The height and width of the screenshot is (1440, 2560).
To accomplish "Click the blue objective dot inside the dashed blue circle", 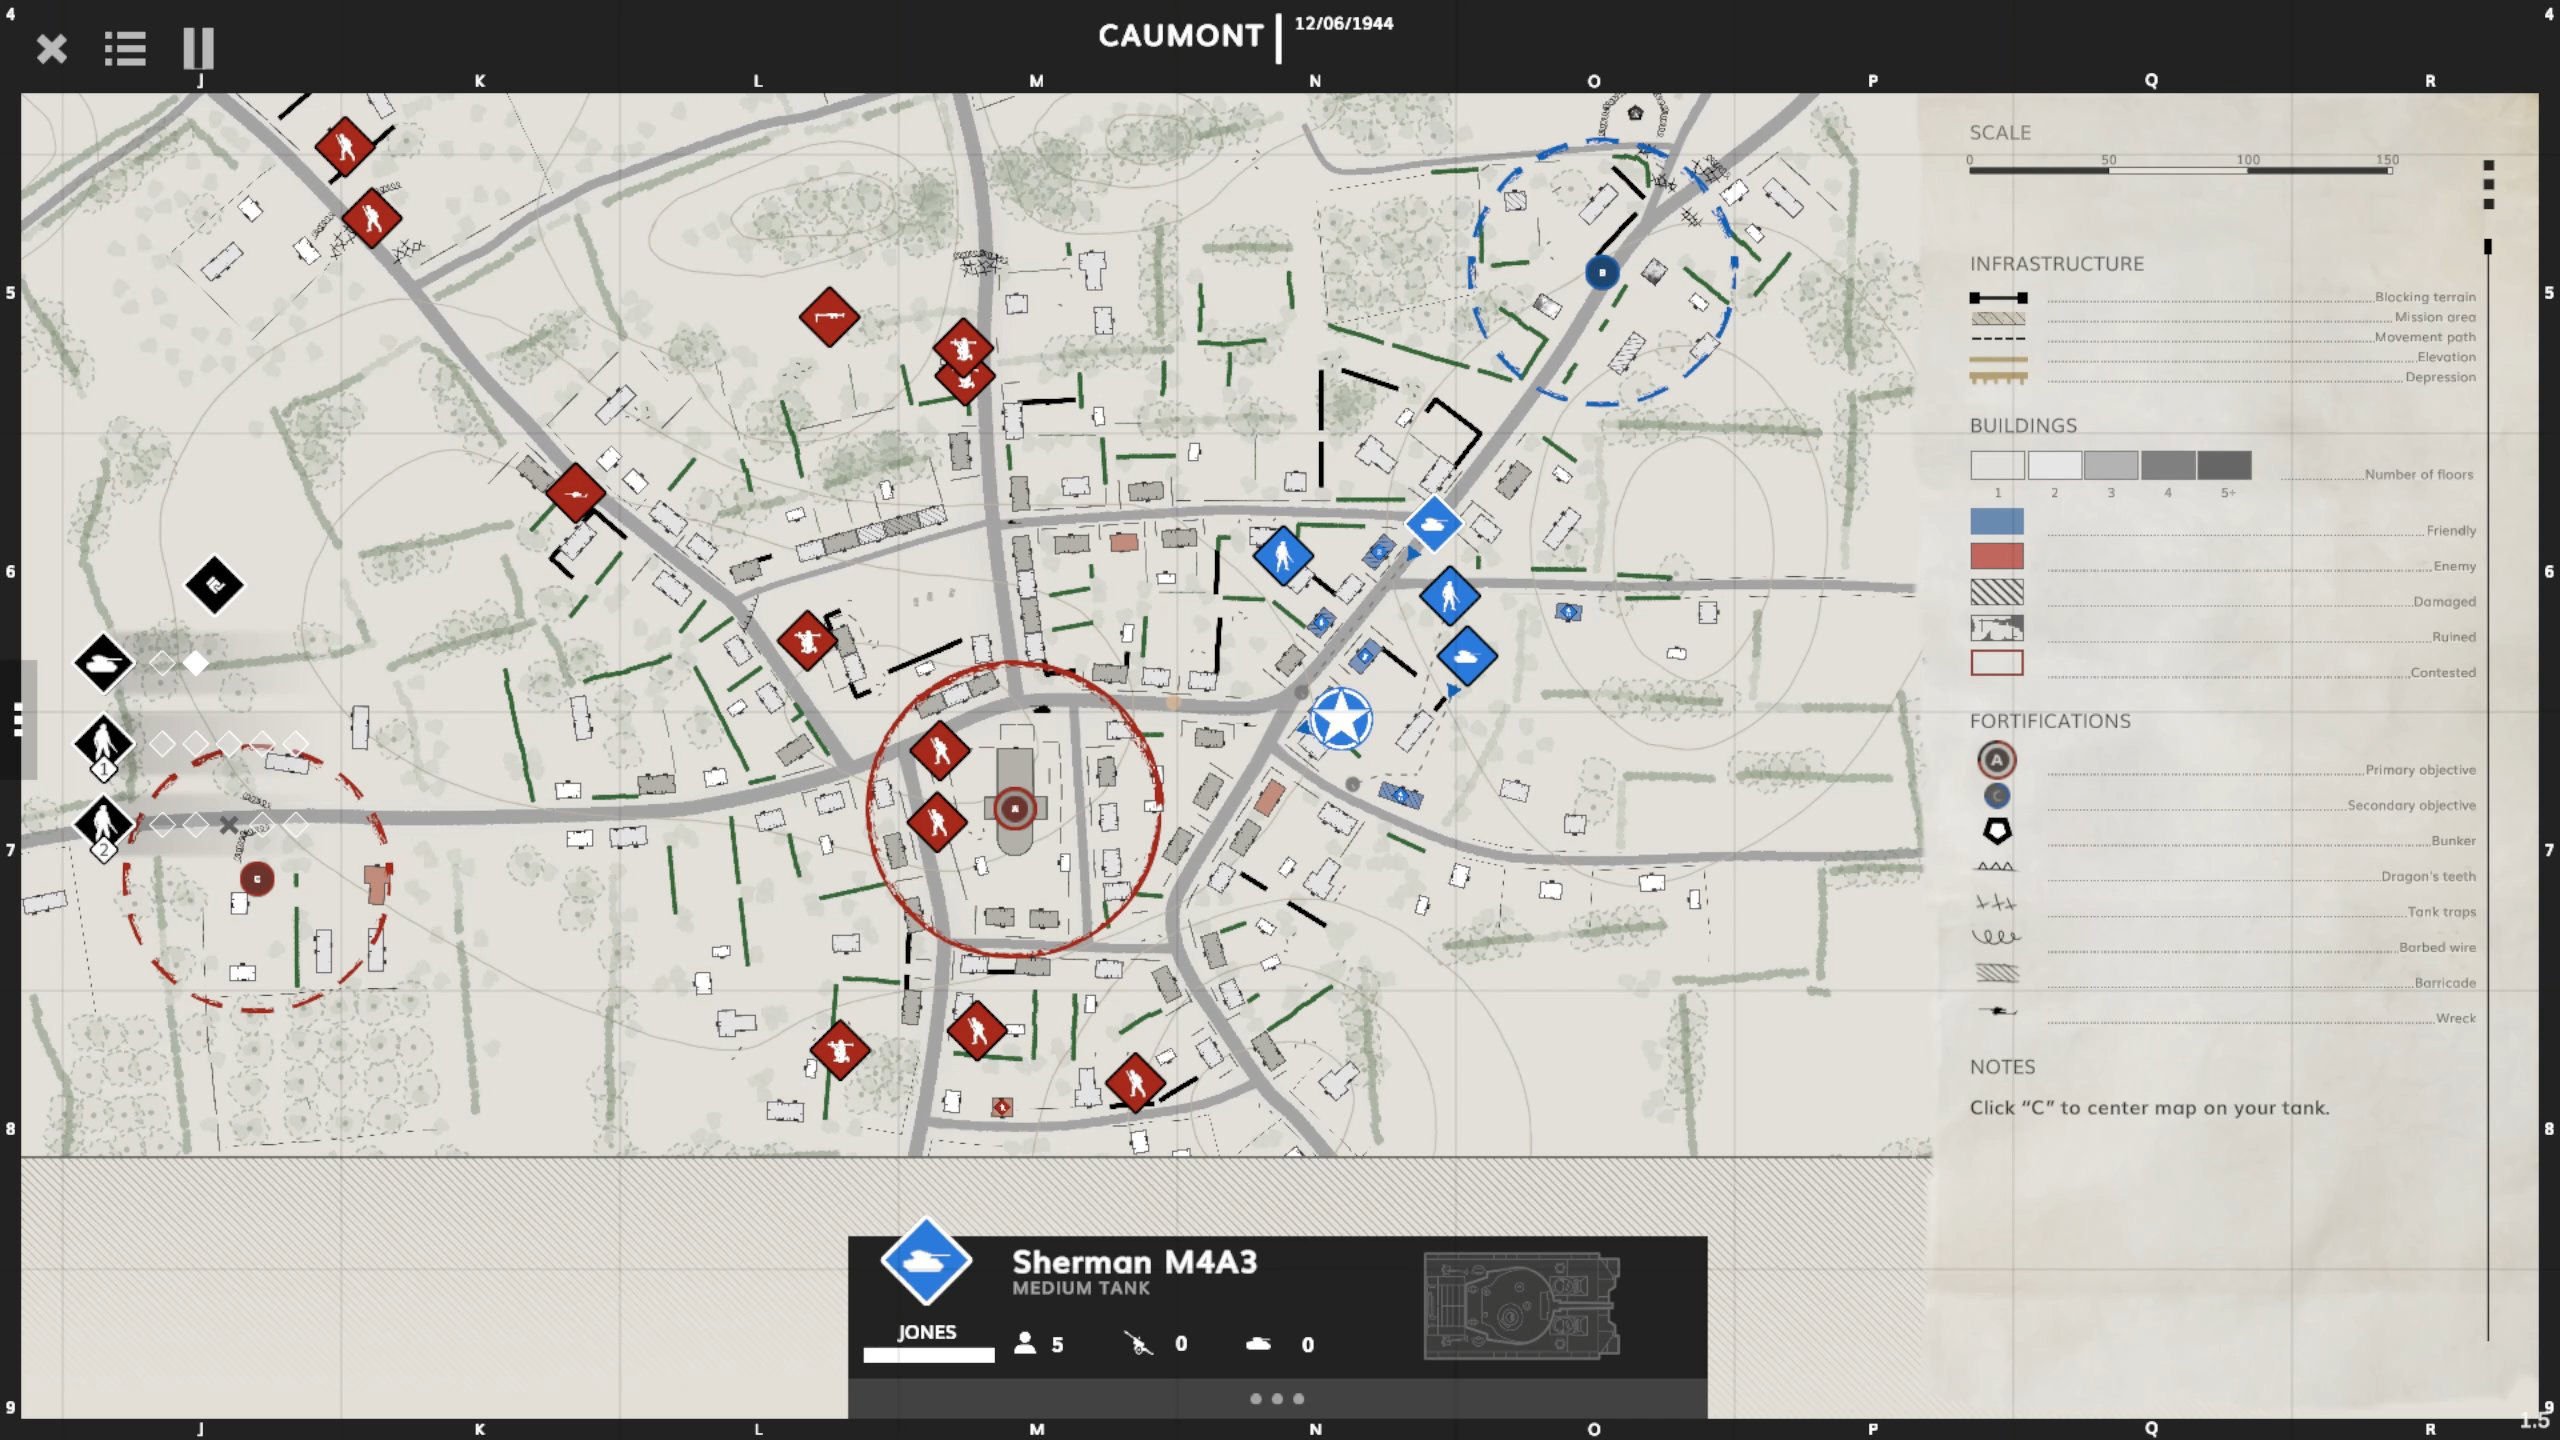I will [1602, 272].
